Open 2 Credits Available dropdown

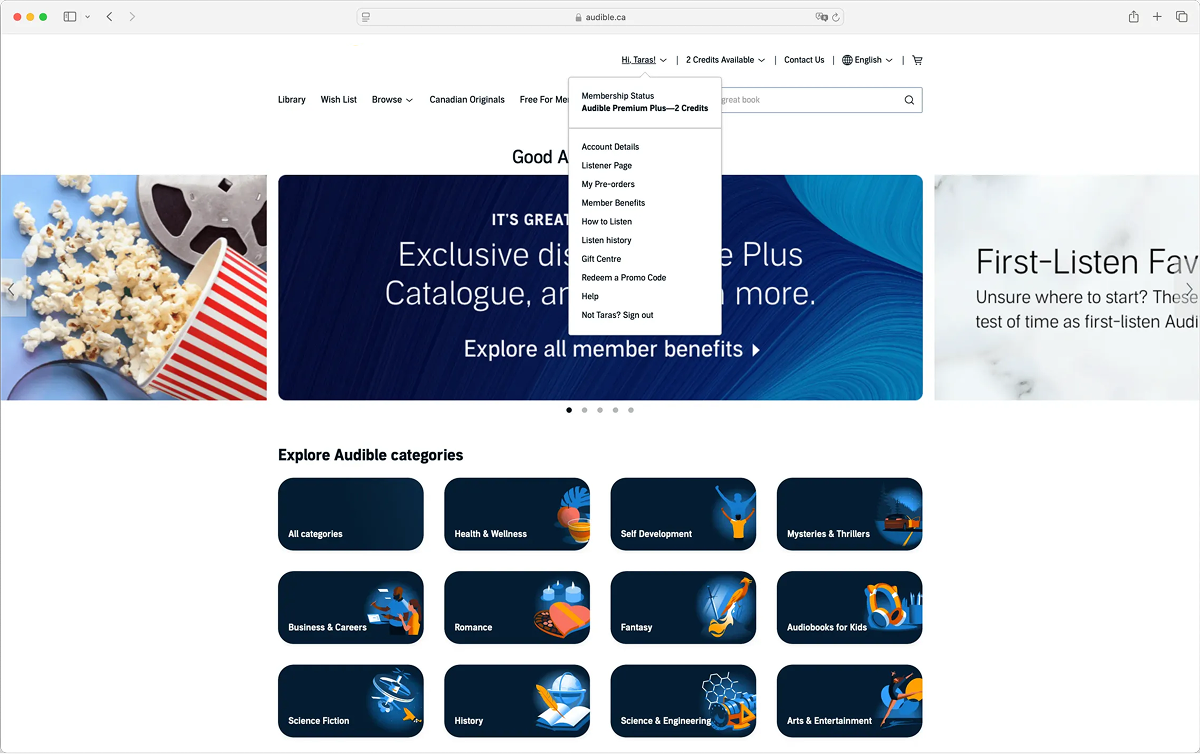click(x=725, y=60)
